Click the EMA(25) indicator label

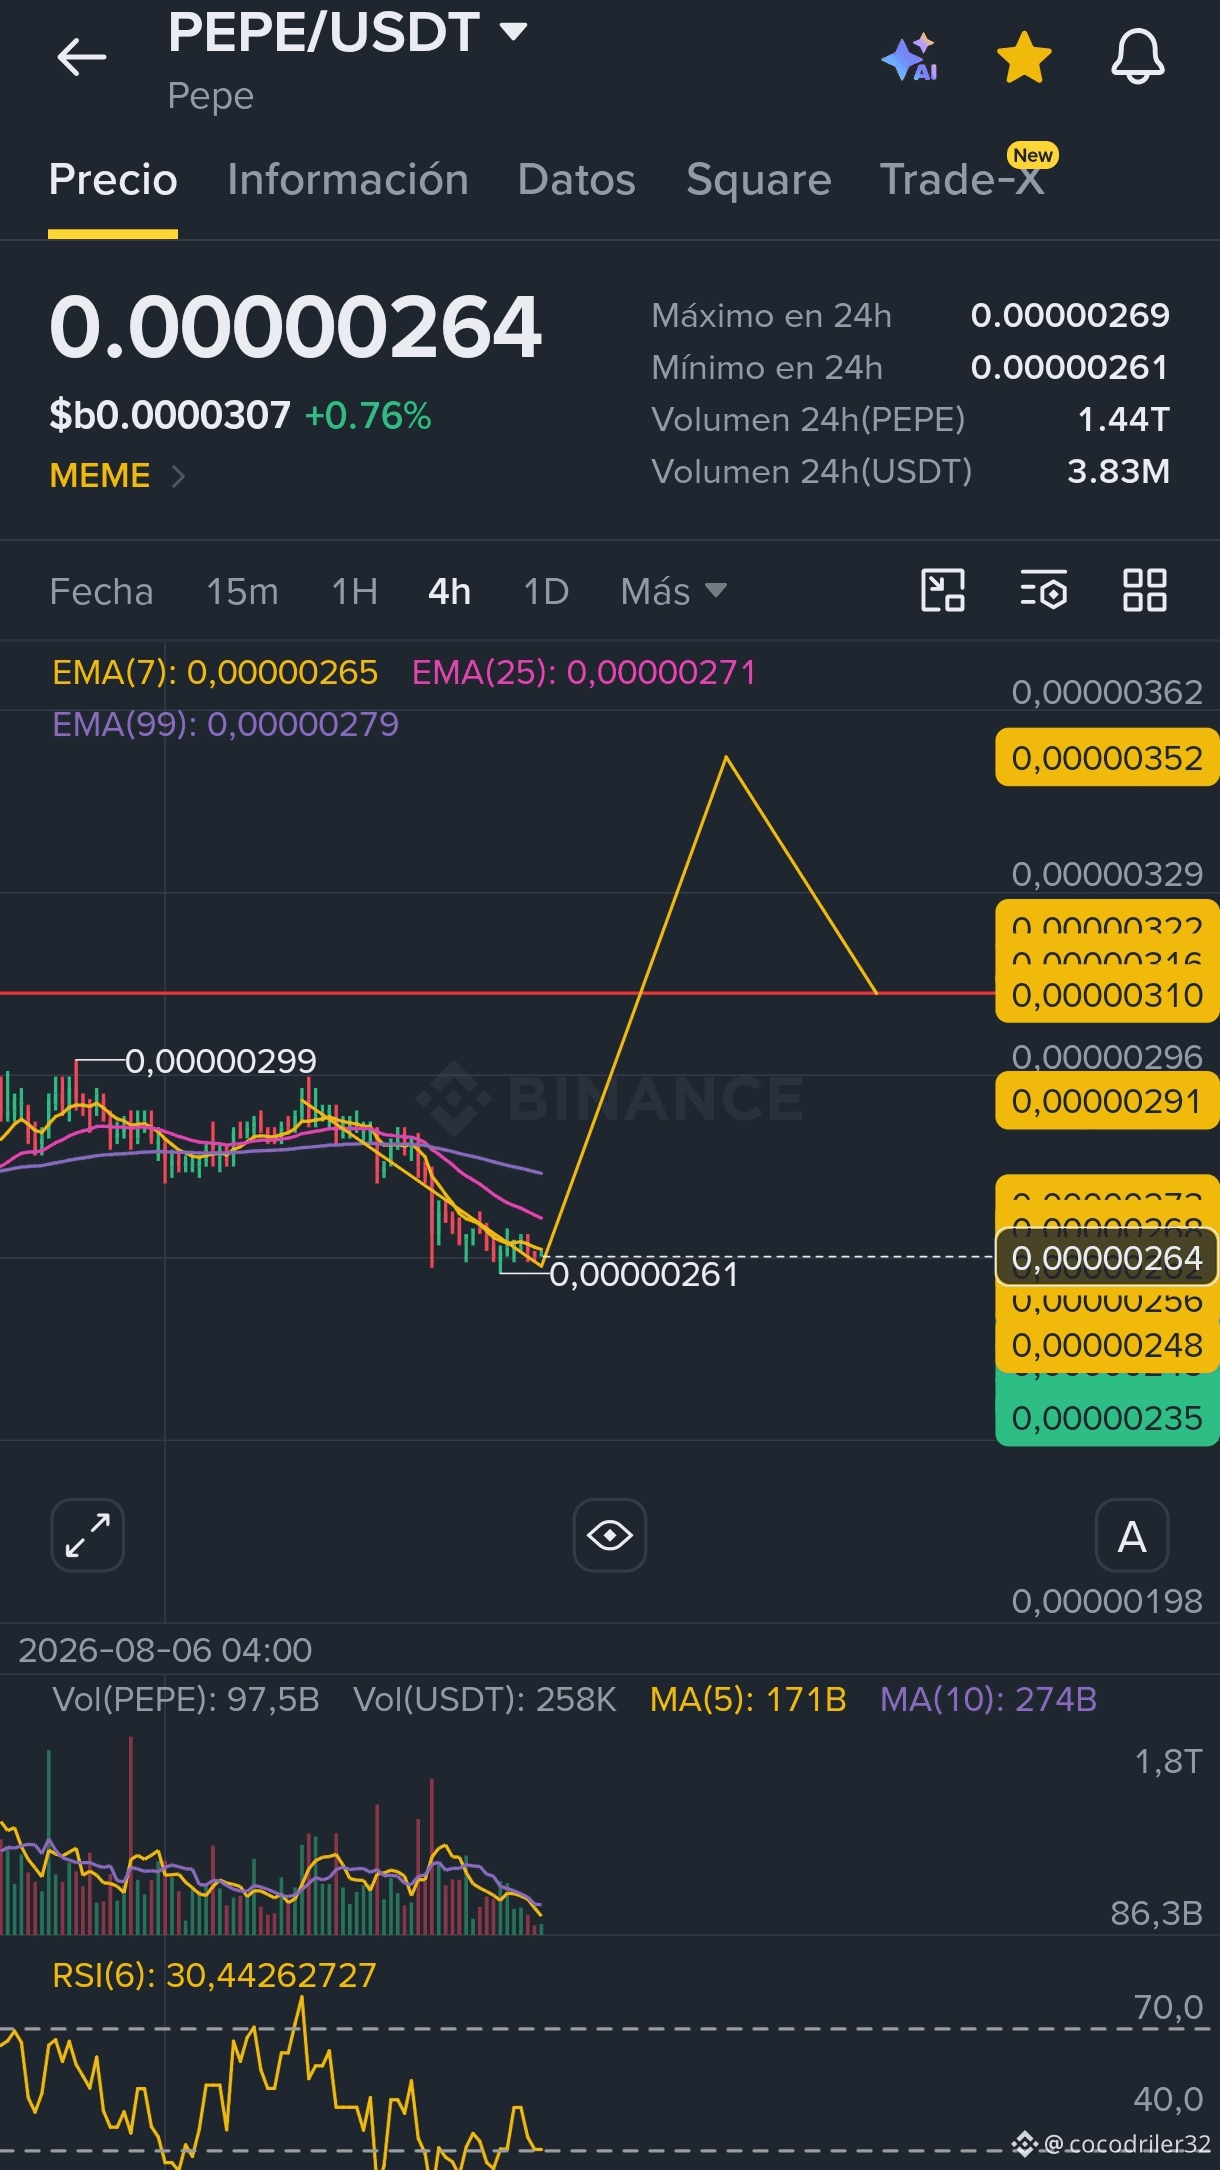click(584, 673)
